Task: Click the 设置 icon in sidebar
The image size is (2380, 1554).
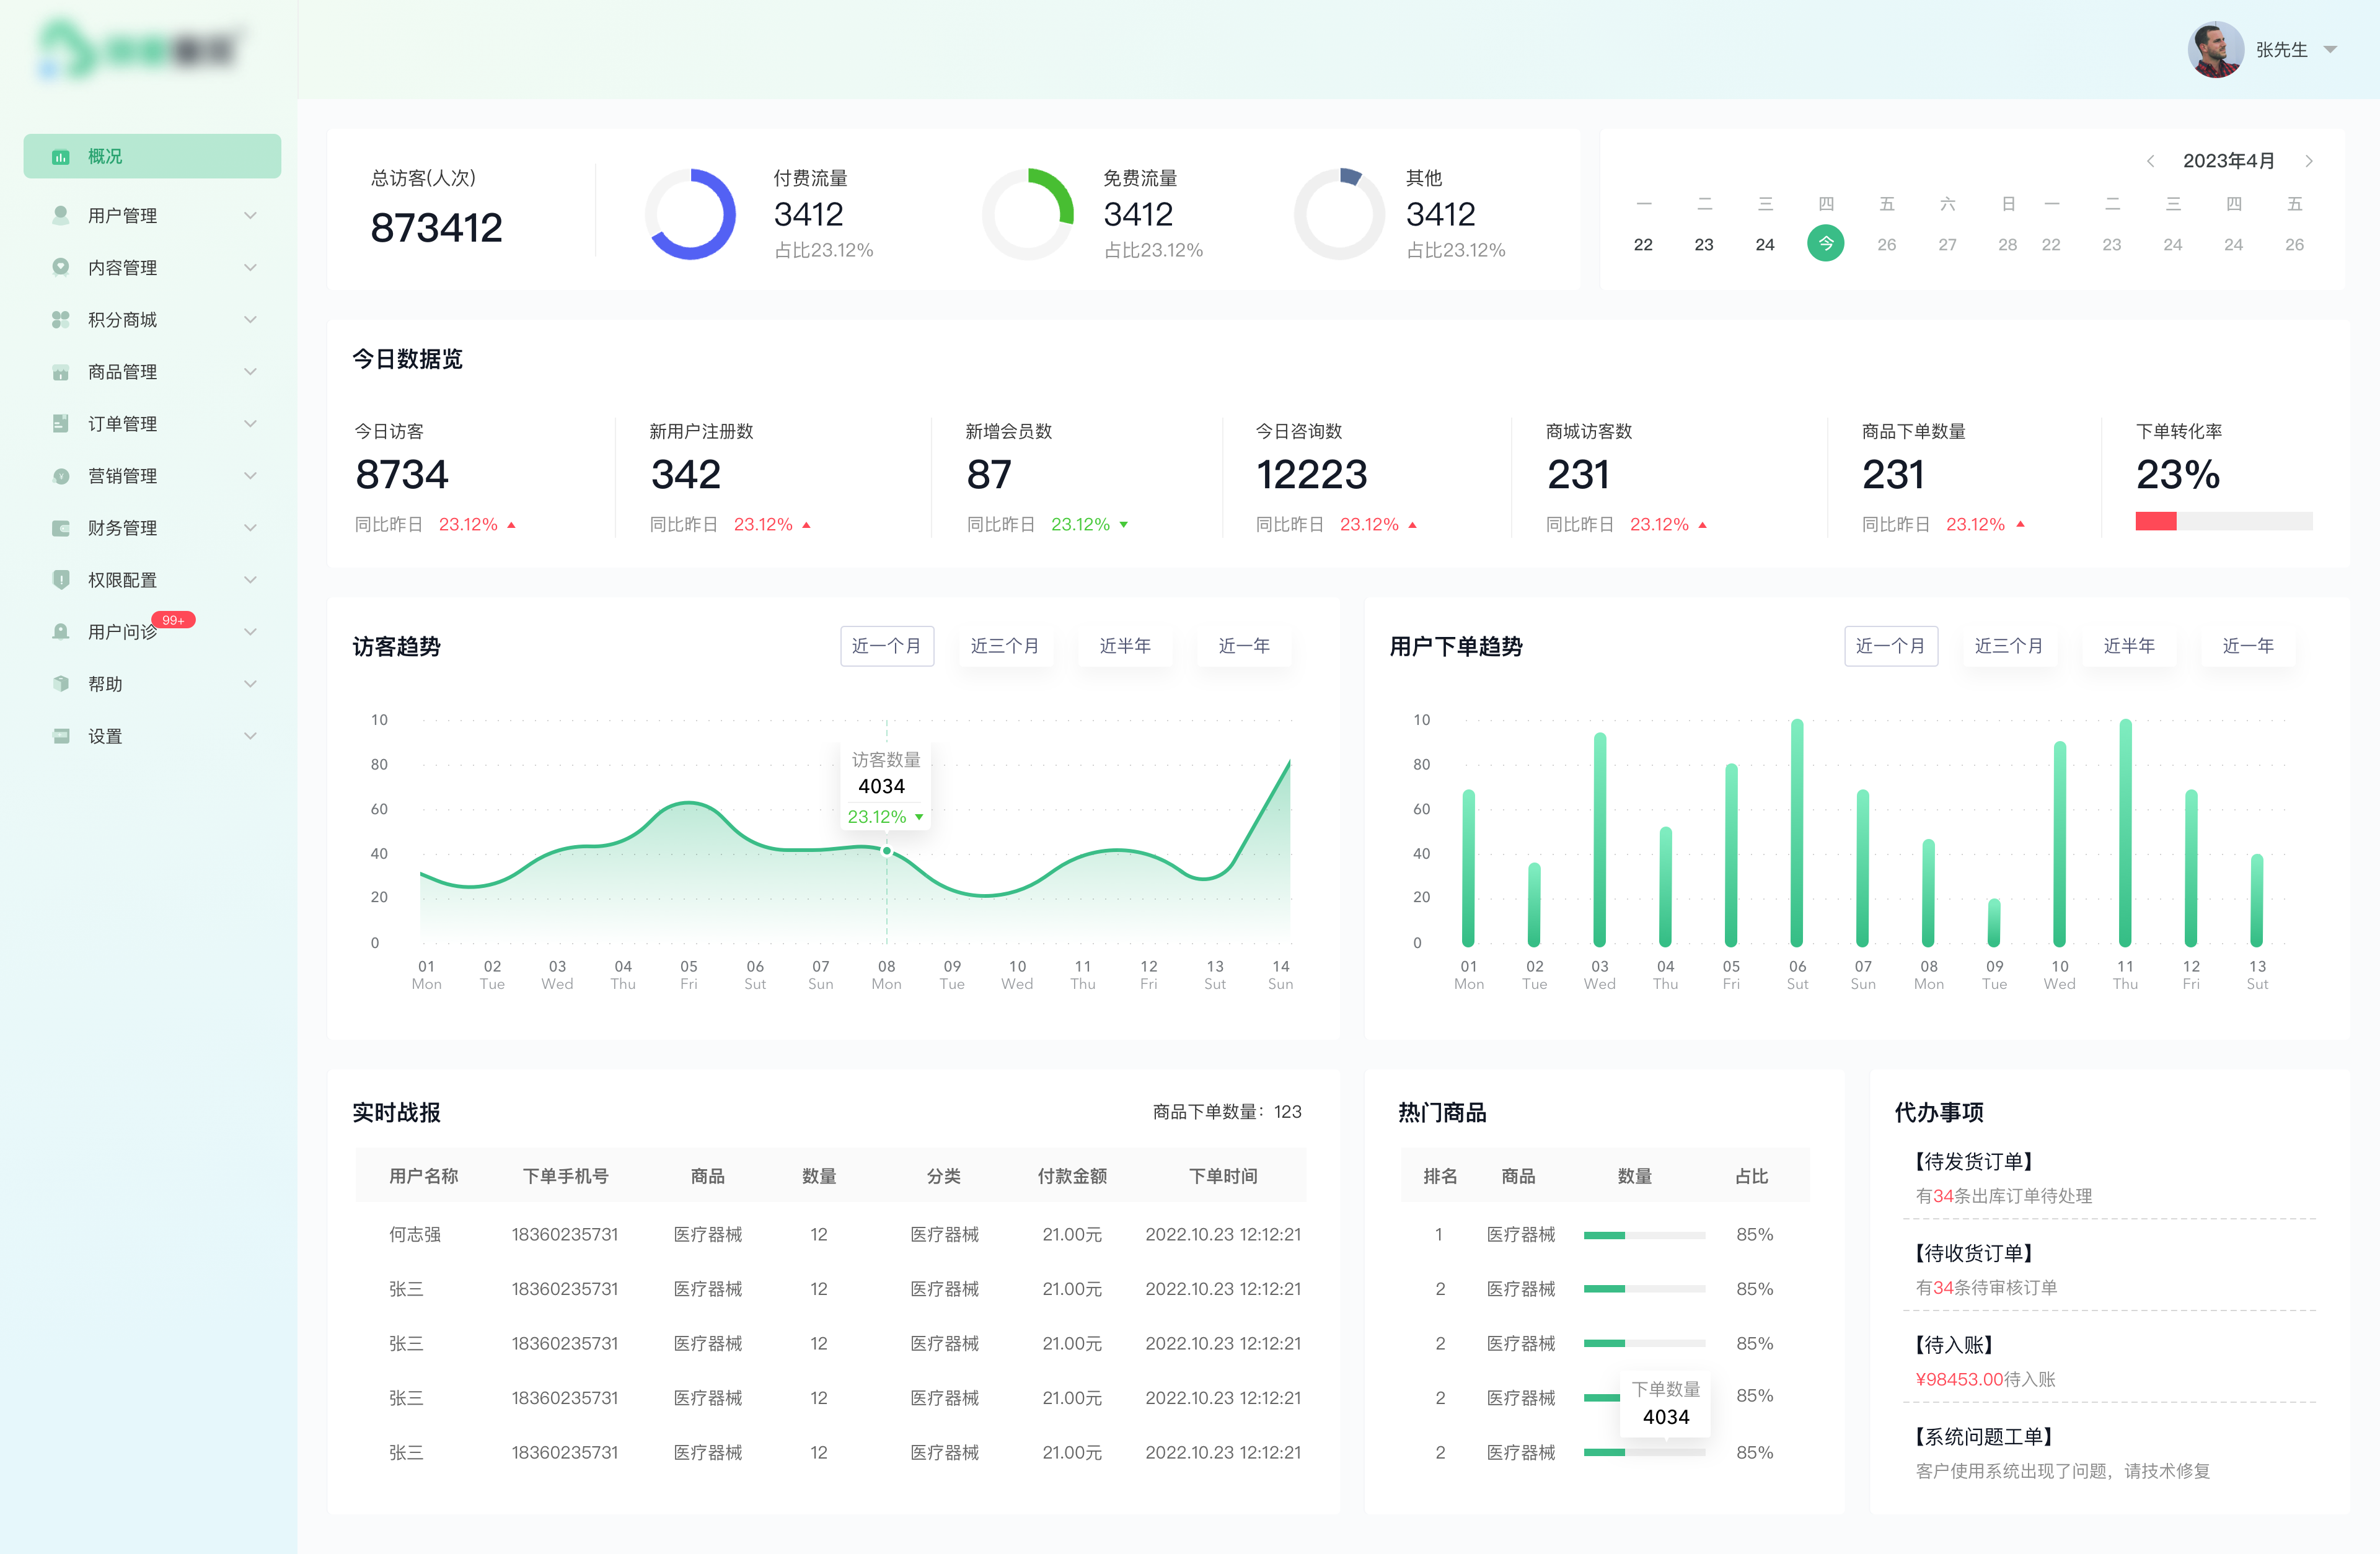Action: (61, 736)
